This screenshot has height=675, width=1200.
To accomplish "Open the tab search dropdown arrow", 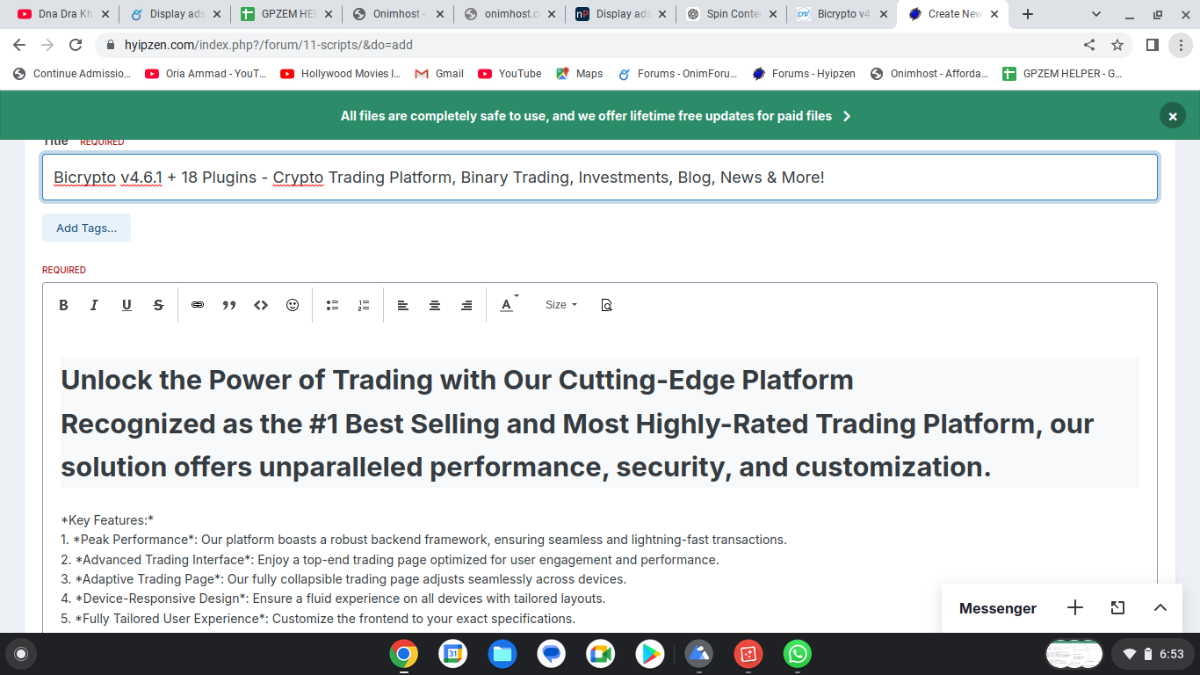I will (1097, 14).
